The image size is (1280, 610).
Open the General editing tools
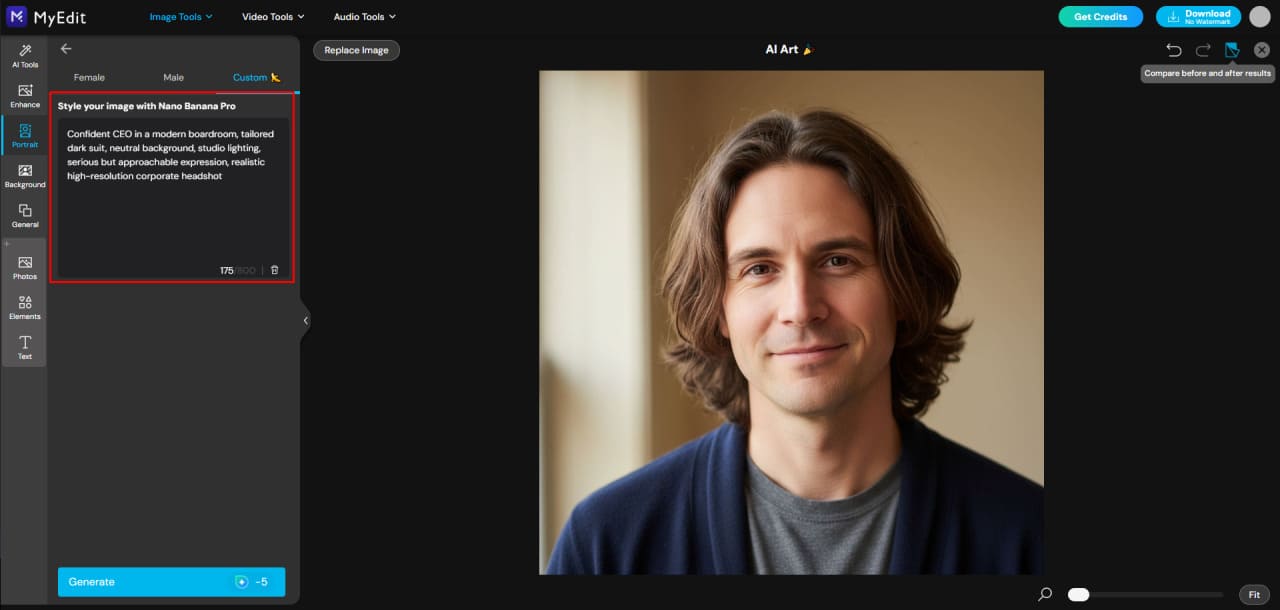coord(24,216)
